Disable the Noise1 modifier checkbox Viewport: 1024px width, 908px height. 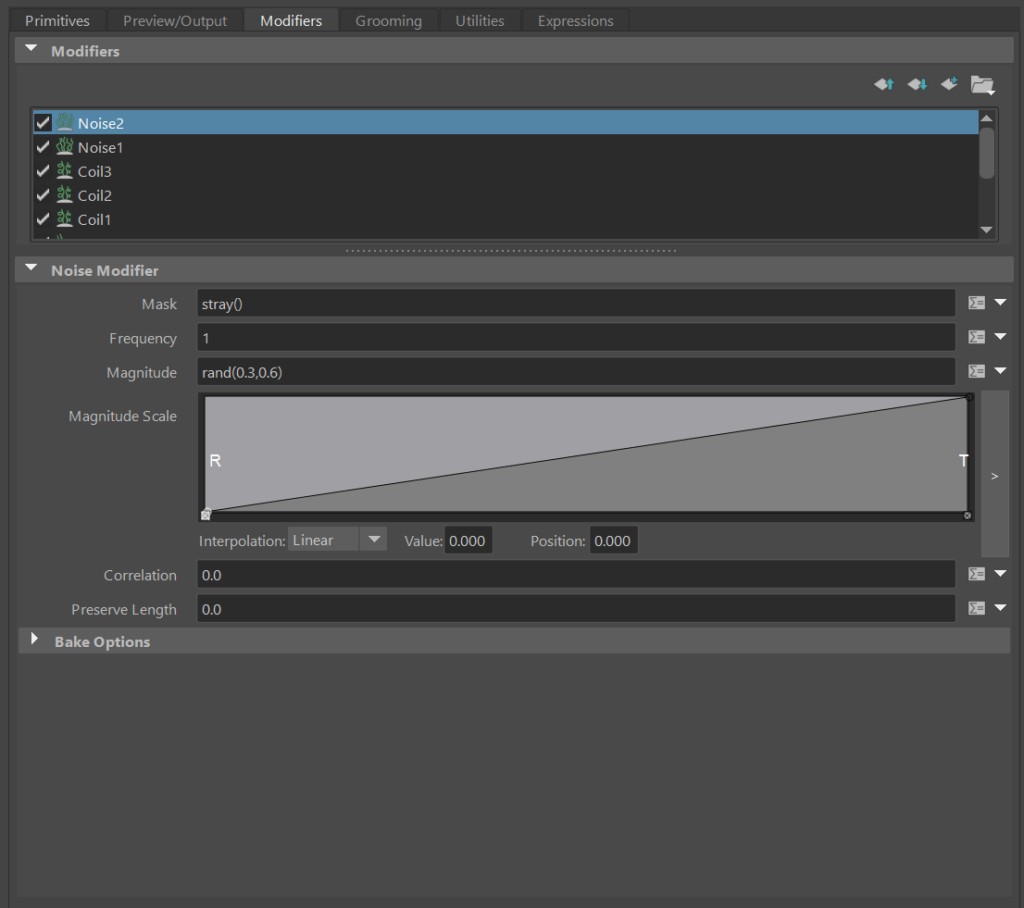click(43, 147)
